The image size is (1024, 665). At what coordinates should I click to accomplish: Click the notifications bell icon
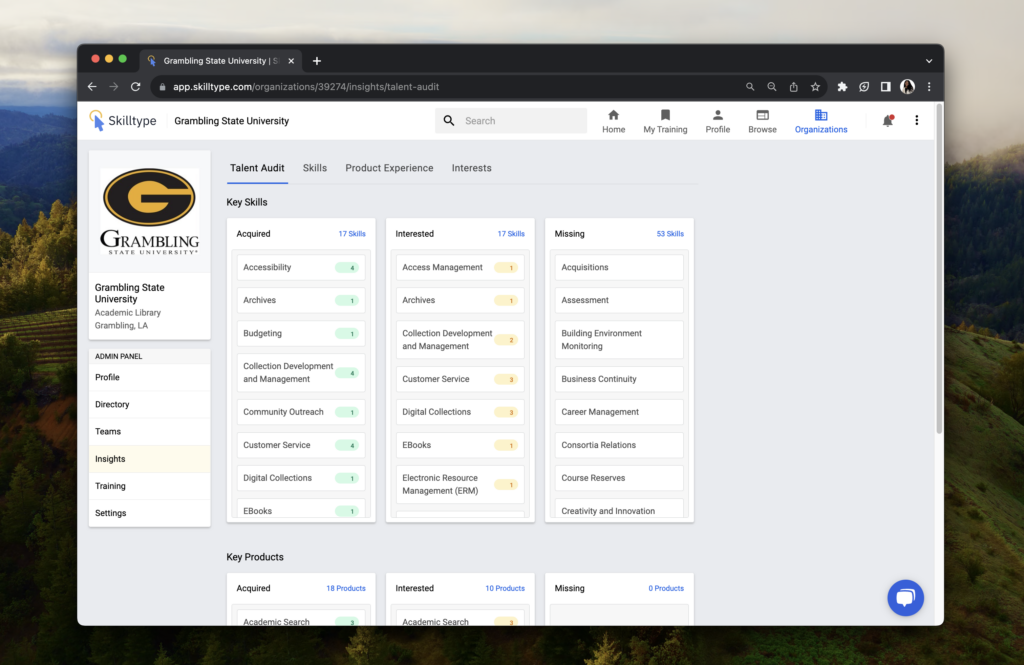[887, 120]
